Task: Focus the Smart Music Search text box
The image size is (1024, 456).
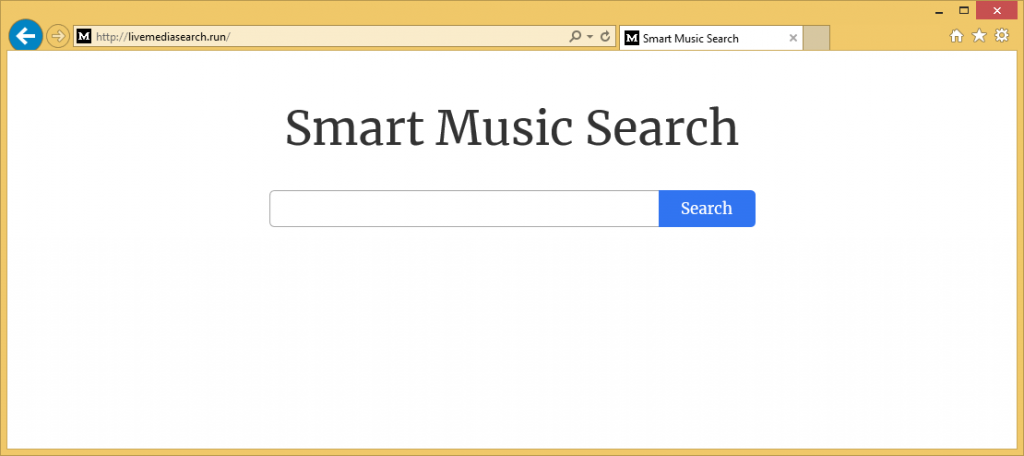Action: pos(464,209)
